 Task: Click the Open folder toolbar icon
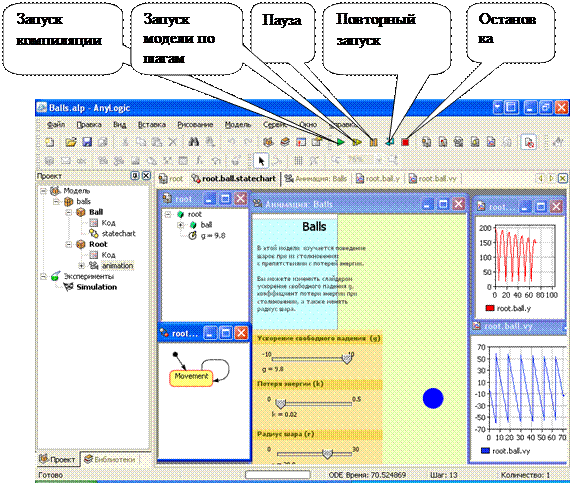click(x=71, y=142)
